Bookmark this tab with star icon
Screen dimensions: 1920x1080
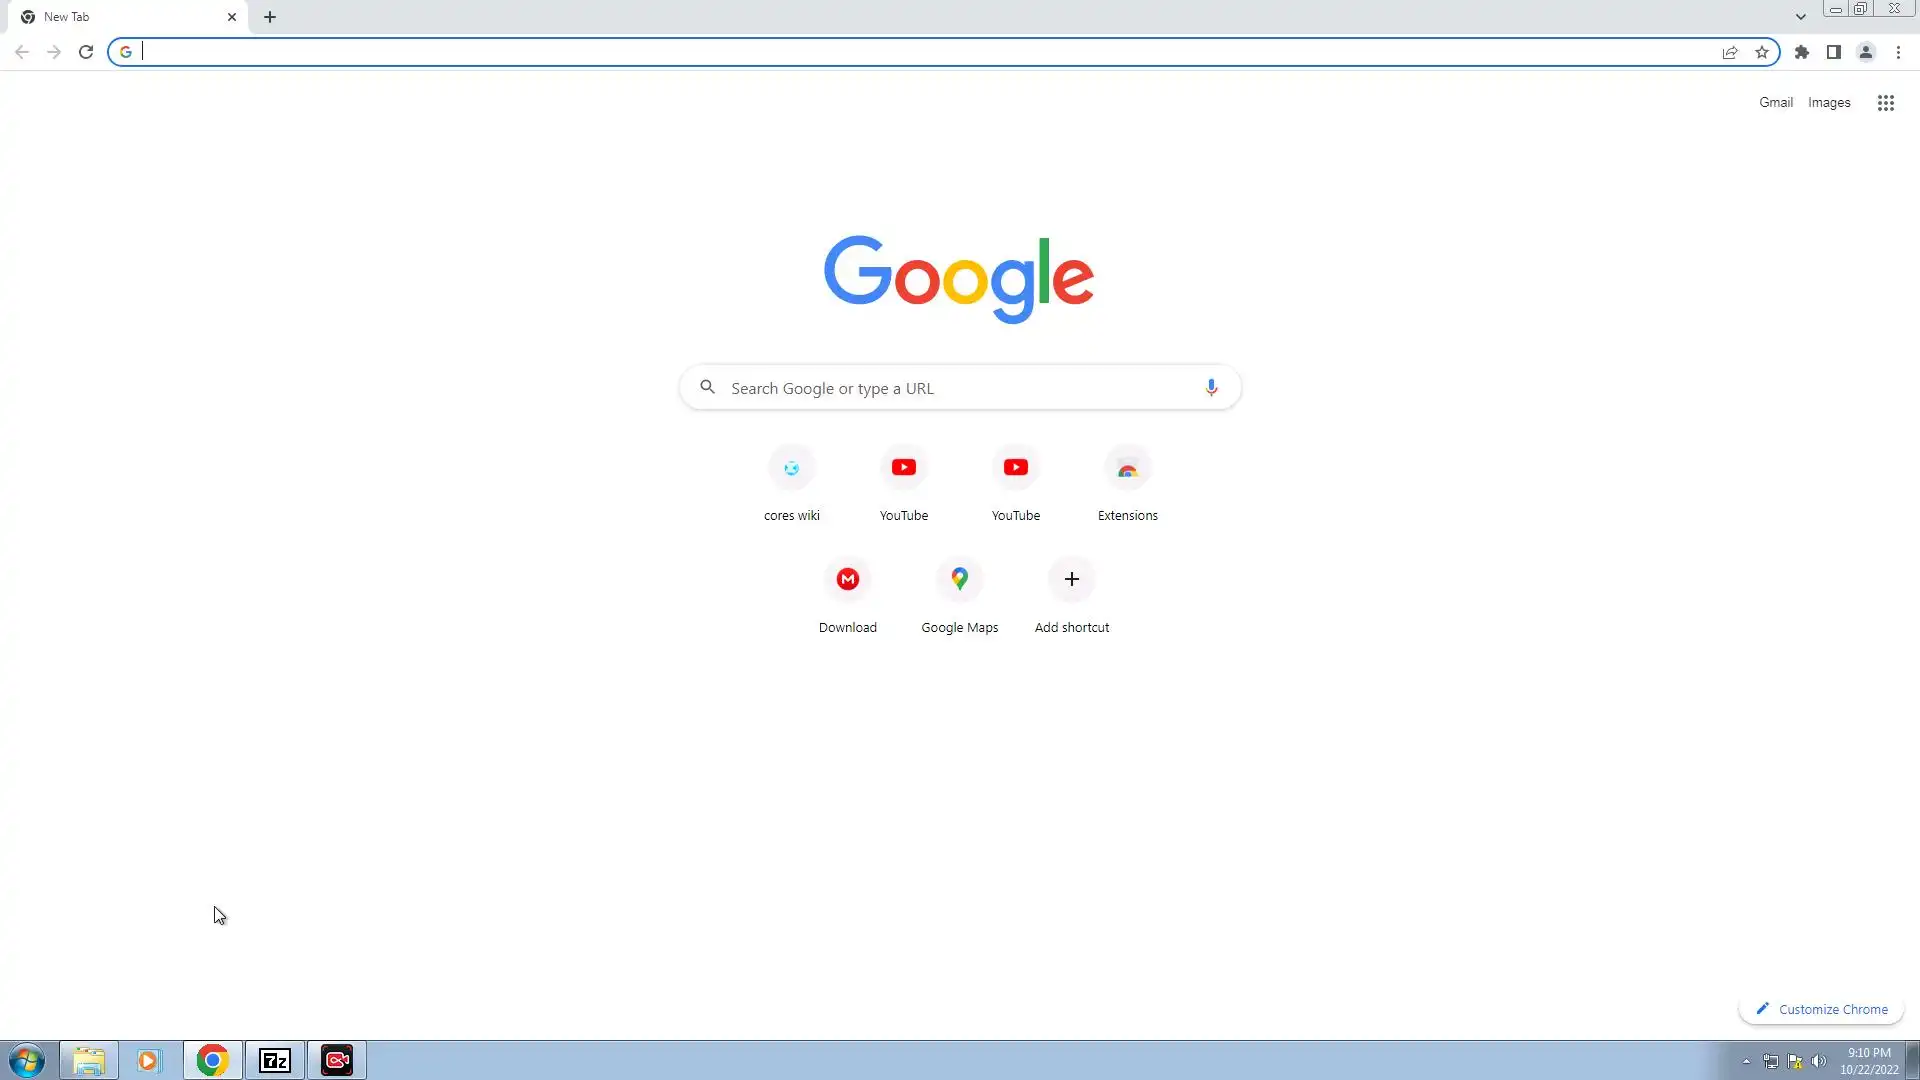[x=1762, y=52]
